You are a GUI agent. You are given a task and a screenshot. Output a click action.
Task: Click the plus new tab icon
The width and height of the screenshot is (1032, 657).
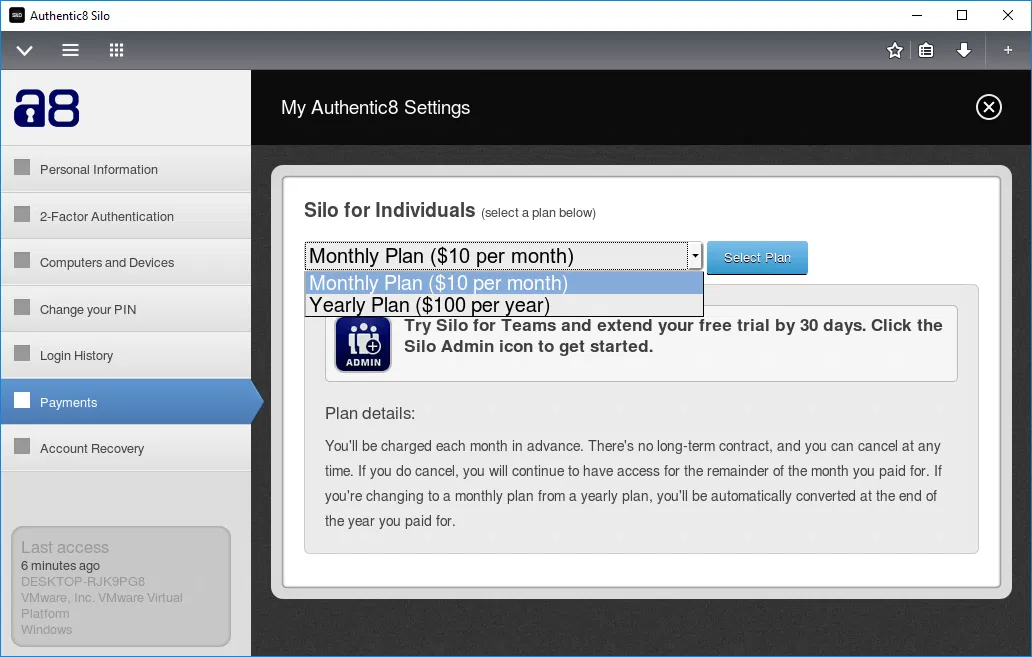pyautogui.click(x=1008, y=50)
